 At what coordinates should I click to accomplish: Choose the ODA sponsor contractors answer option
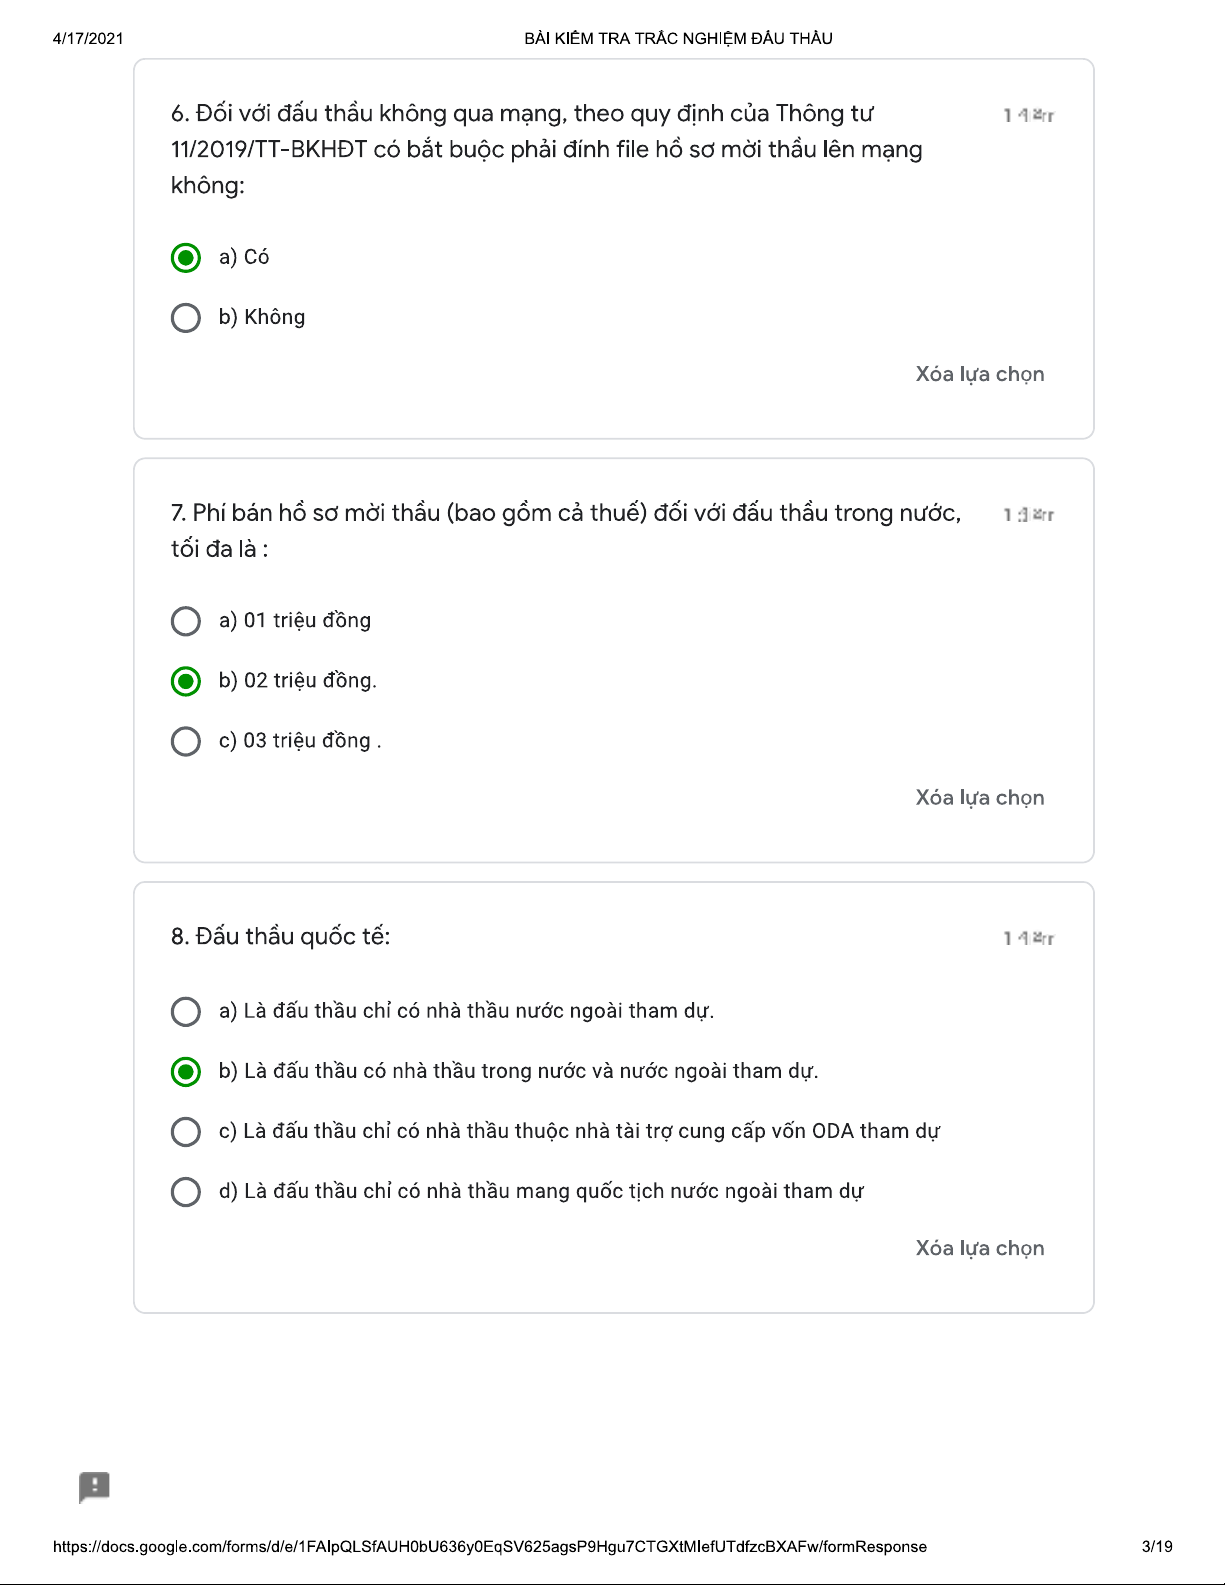pos(186,1131)
